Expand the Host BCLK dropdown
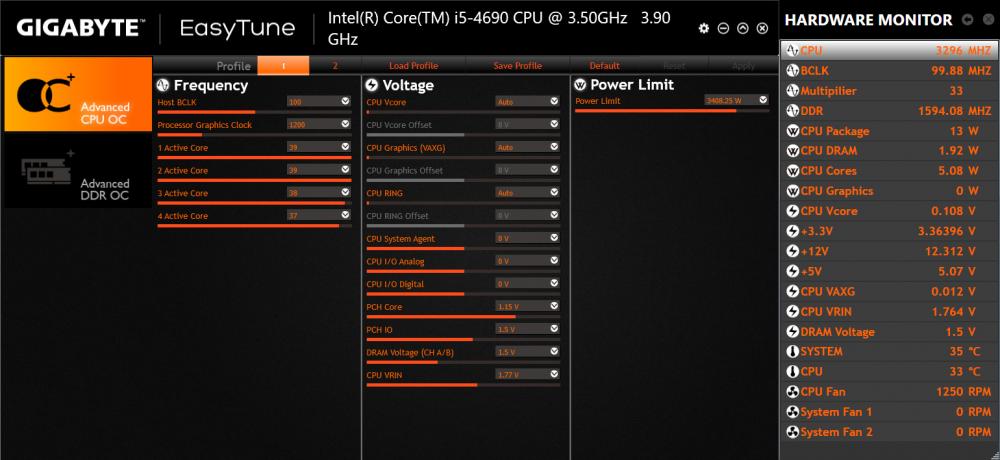Image resolution: width=1000 pixels, height=460 pixels. 345,101
